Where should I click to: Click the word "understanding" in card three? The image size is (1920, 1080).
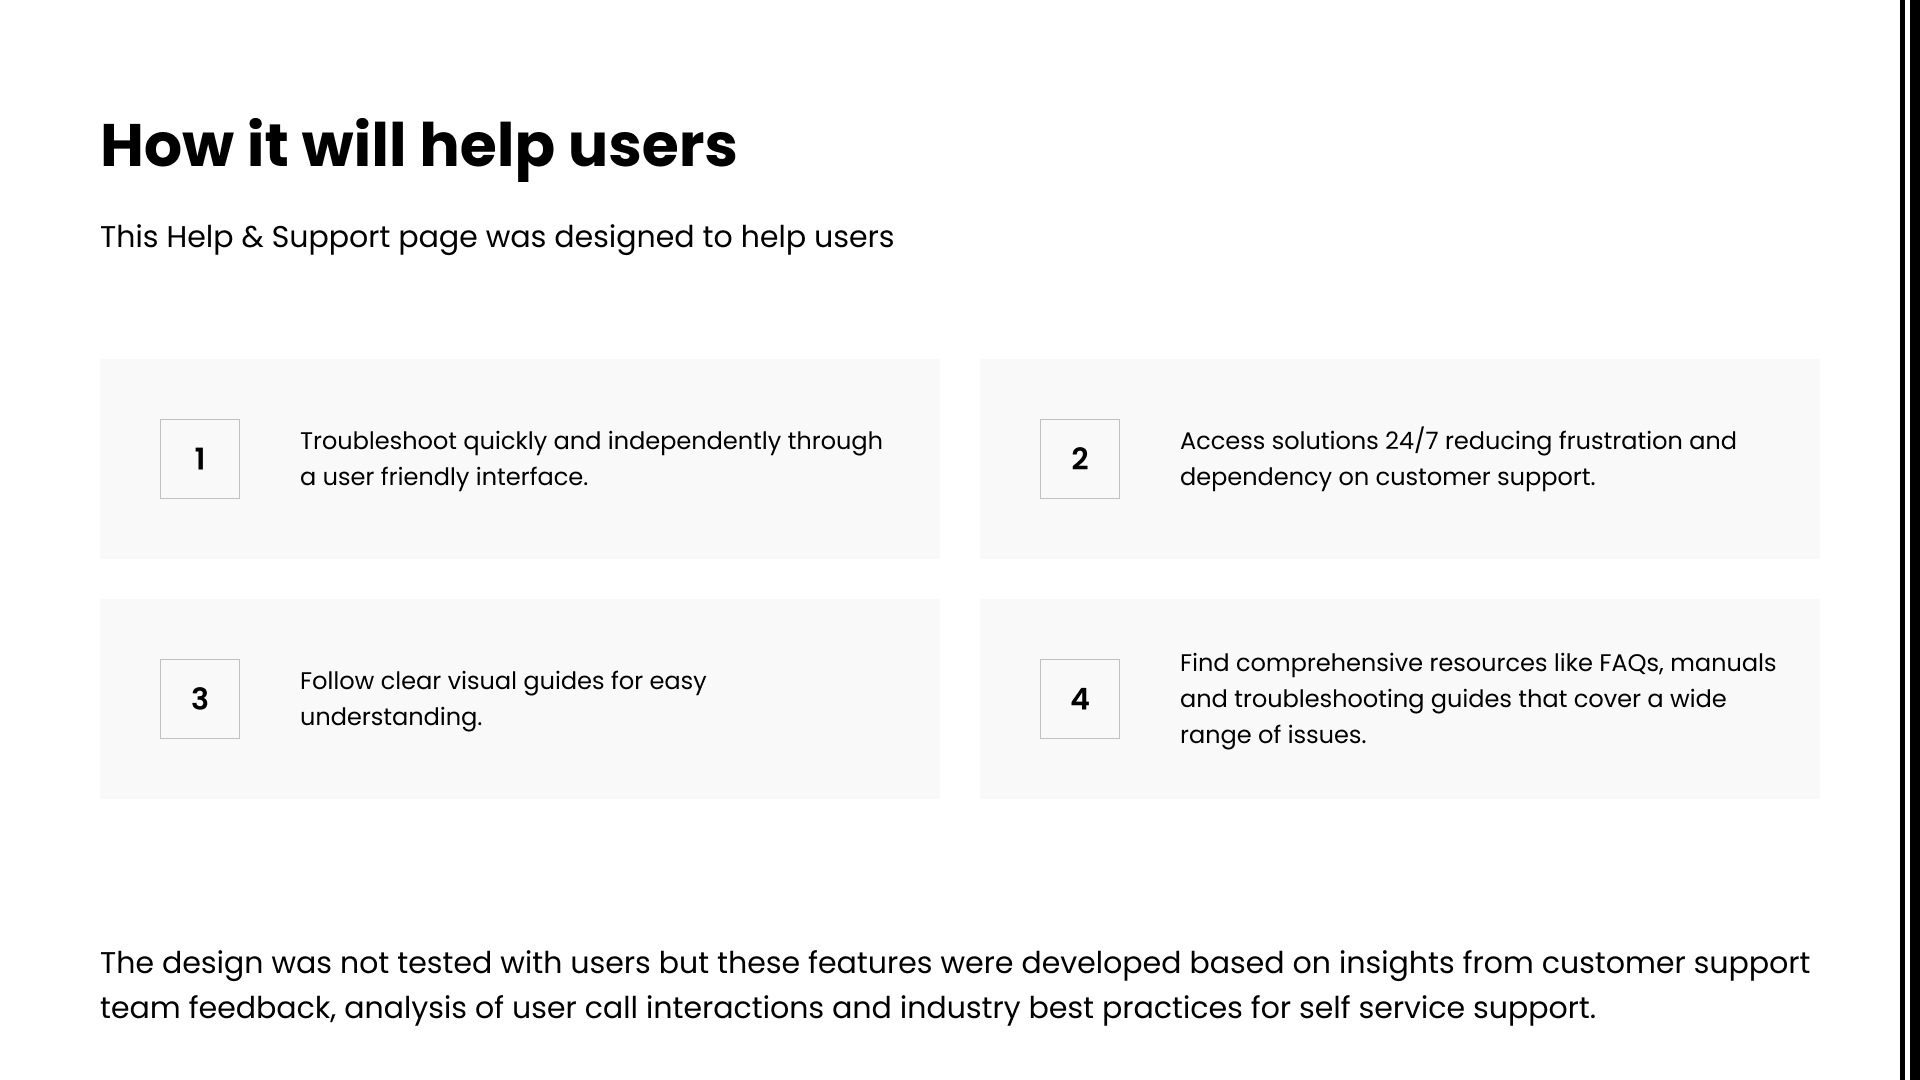click(x=390, y=717)
